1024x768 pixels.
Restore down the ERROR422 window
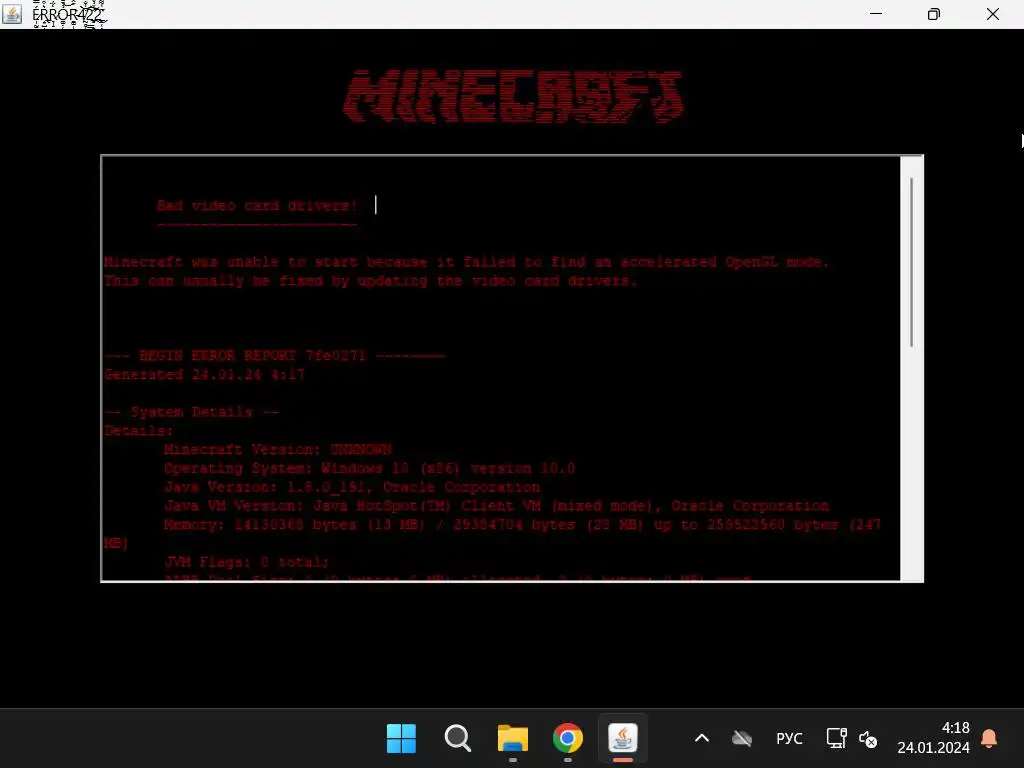click(934, 14)
